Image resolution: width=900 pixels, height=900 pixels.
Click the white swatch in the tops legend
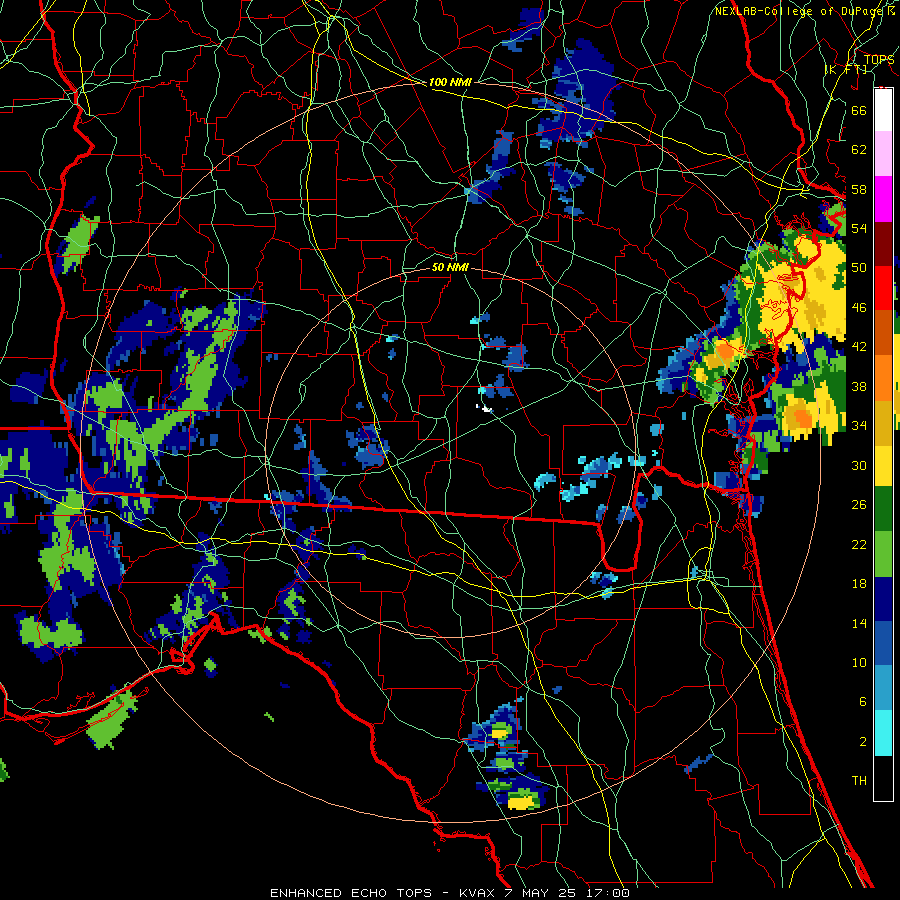pyautogui.click(x=883, y=110)
